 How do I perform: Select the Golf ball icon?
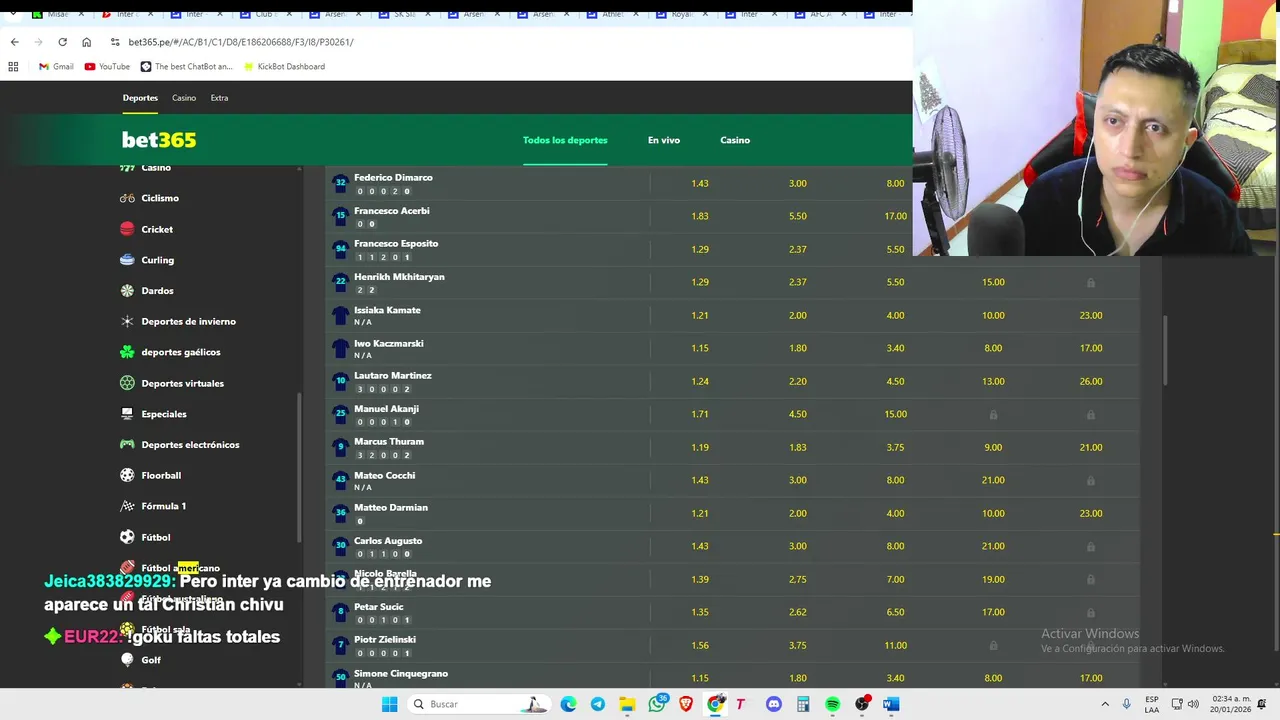coord(127,660)
